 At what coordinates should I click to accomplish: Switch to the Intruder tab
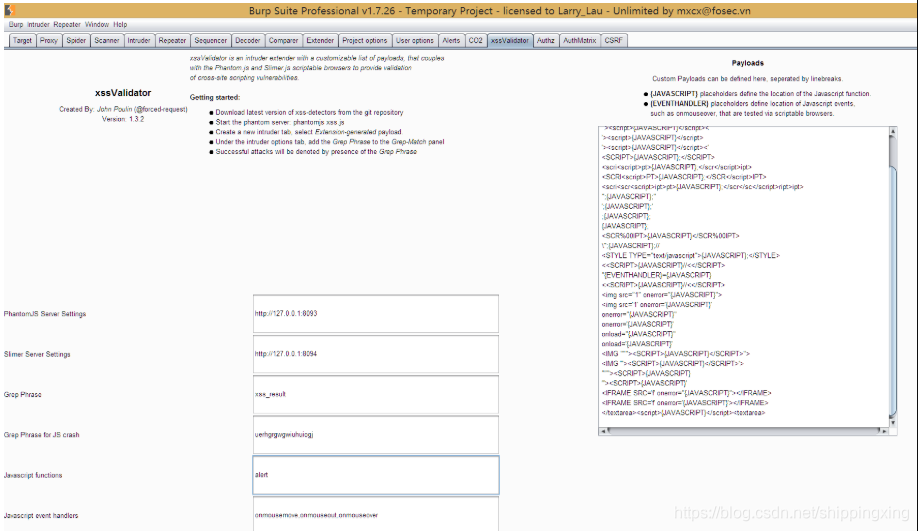click(139, 40)
